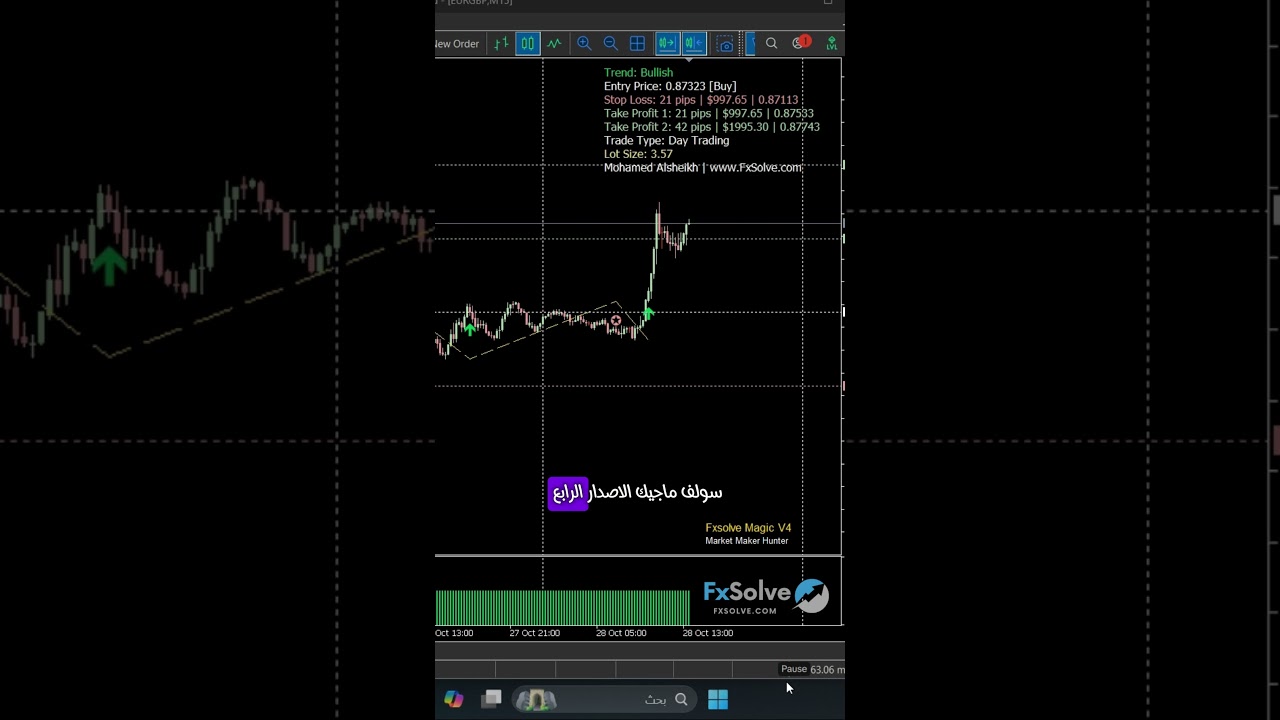This screenshot has width=1280, height=720.
Task: Take a chart screenshot with camera icon
Action: coord(726,44)
